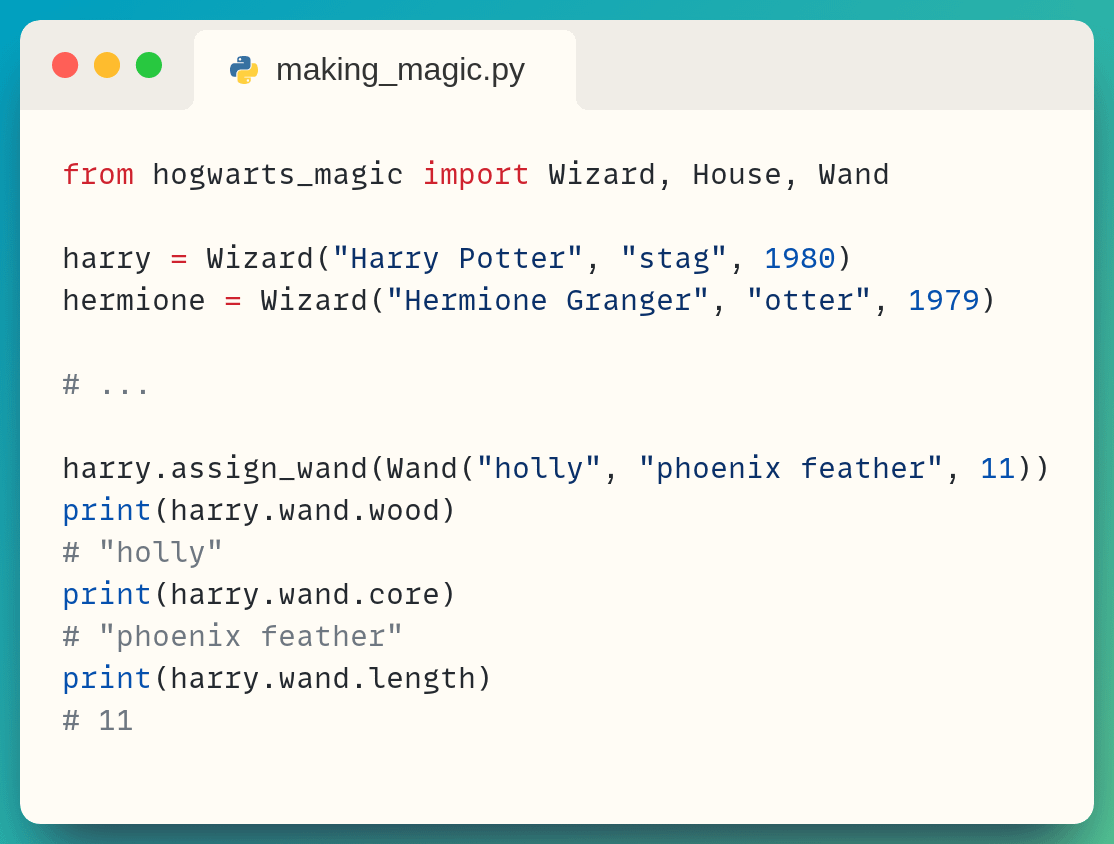The height and width of the screenshot is (844, 1114).
Task: Click the yellow minimize window dot
Action: (107, 65)
